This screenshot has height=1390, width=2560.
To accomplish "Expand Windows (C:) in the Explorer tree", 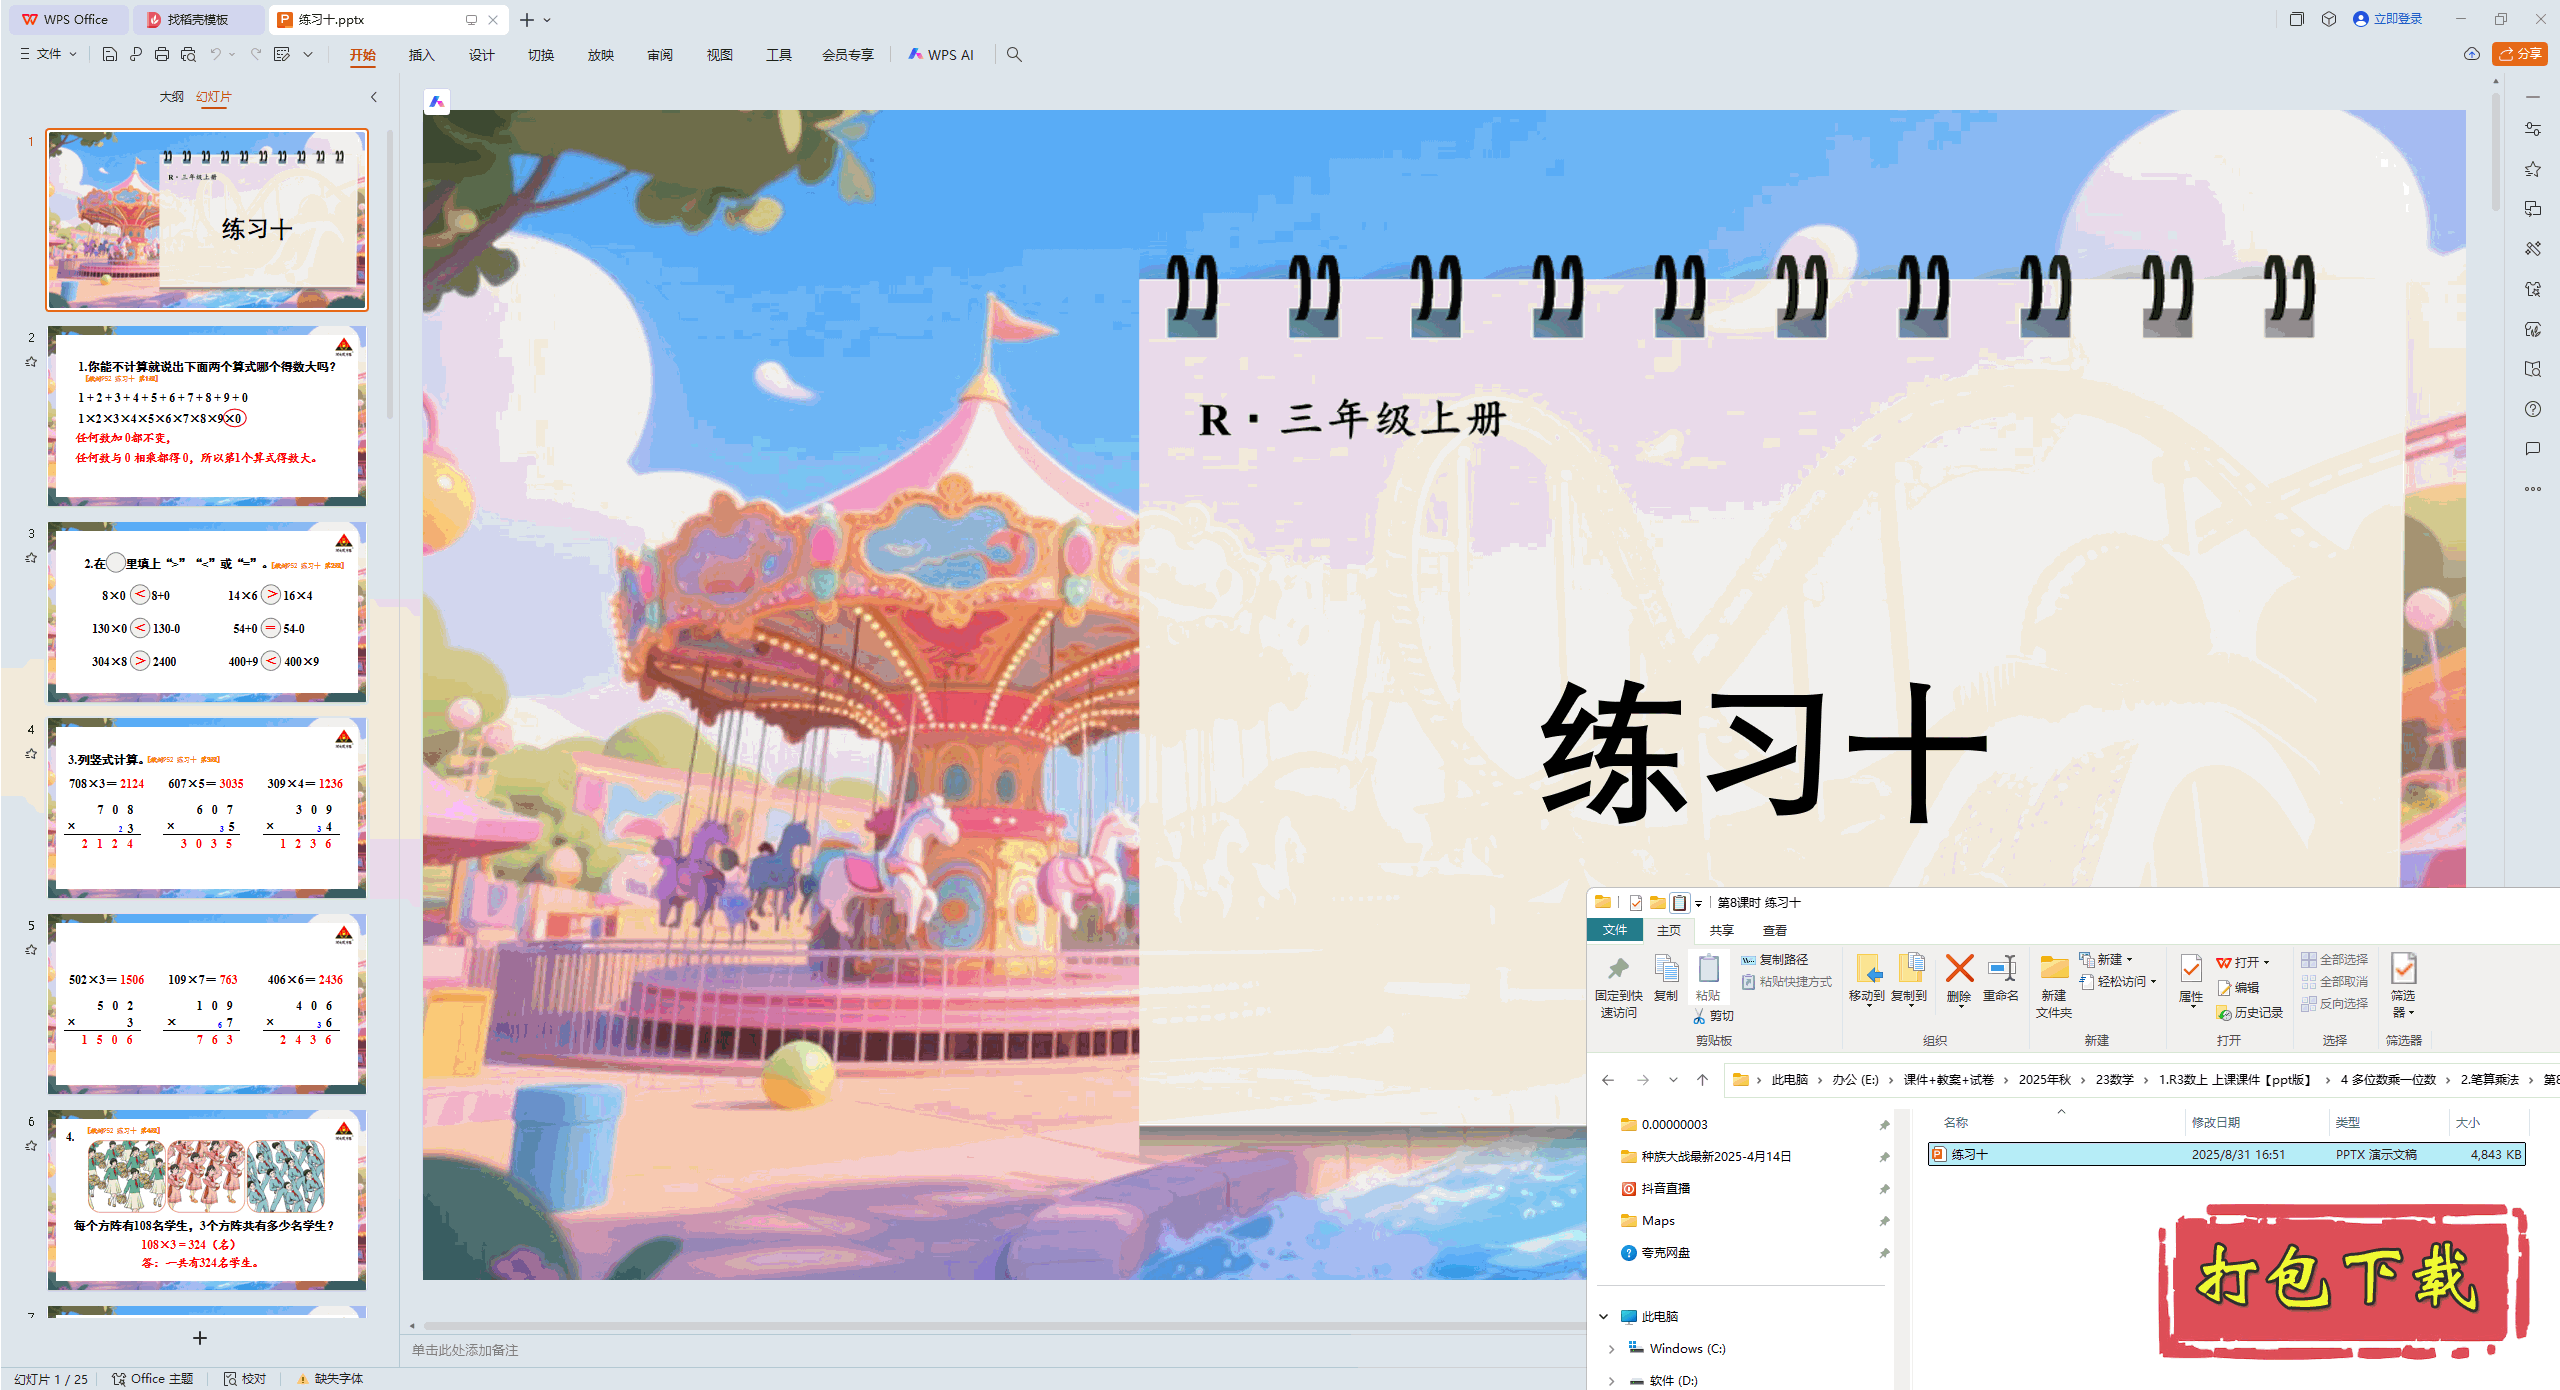I will [x=1611, y=1348].
